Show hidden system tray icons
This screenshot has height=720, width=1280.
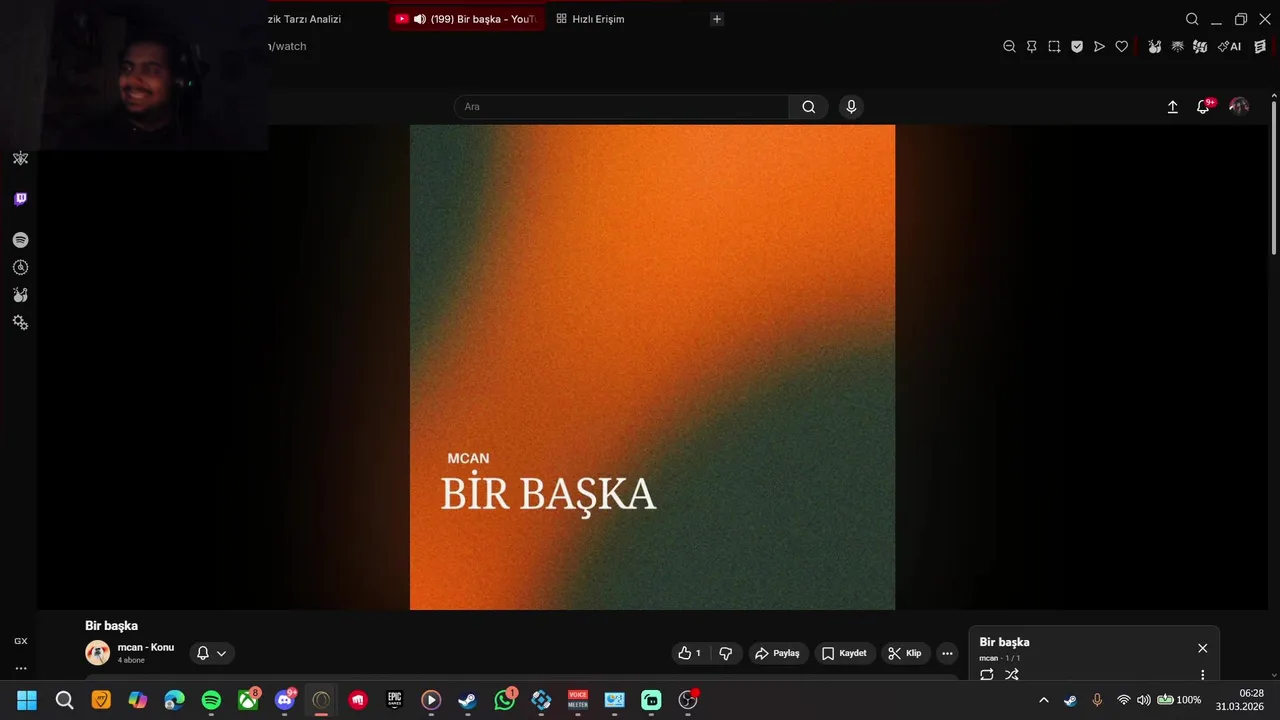[1044, 700]
